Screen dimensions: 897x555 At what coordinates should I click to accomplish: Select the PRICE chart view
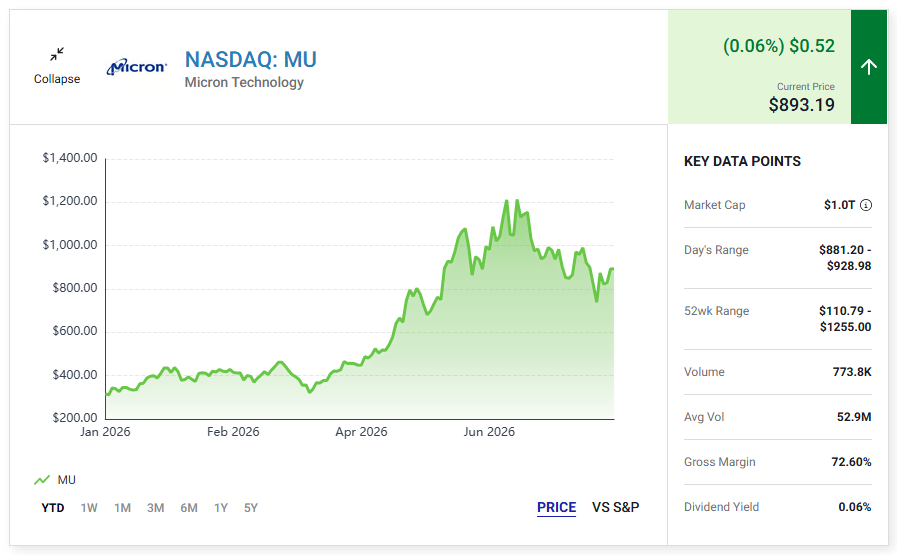click(557, 508)
